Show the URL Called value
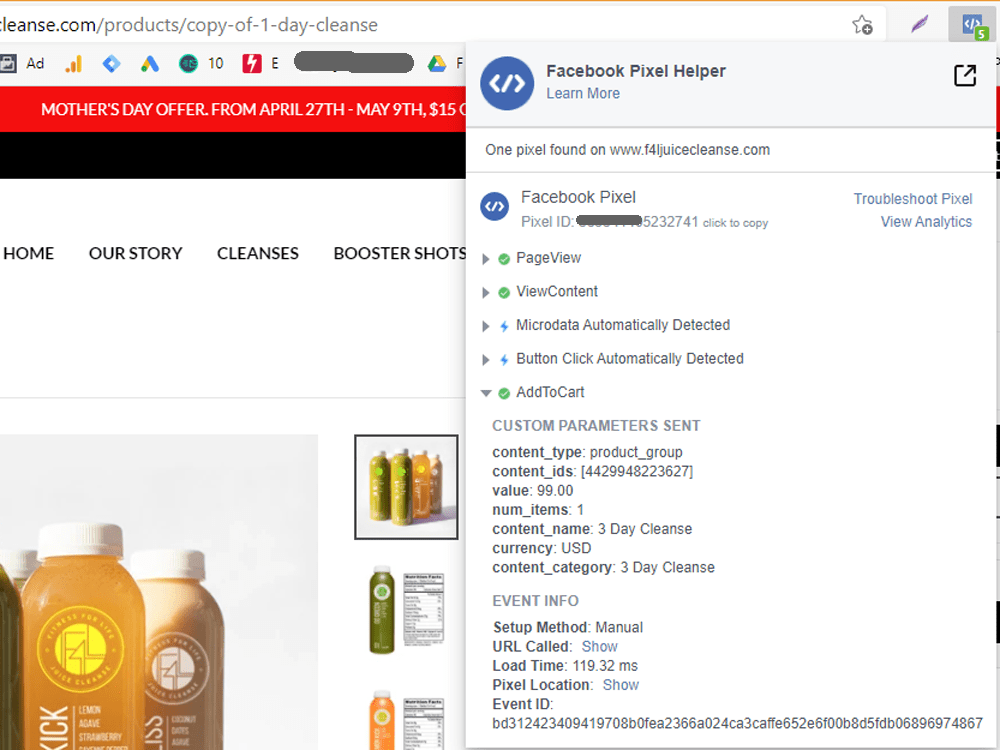The height and width of the screenshot is (750, 1000). click(x=599, y=647)
